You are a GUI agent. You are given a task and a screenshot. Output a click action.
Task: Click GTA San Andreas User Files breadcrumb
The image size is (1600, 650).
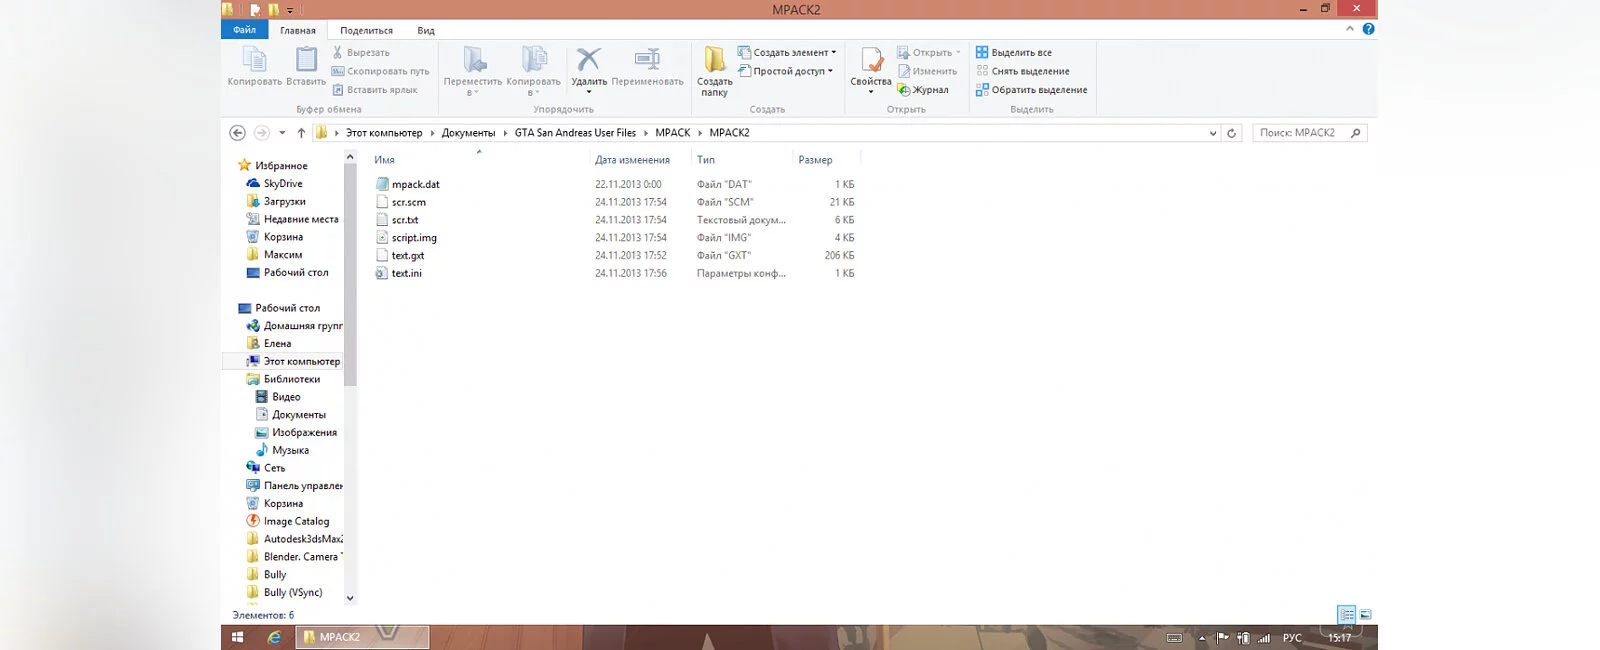click(575, 133)
